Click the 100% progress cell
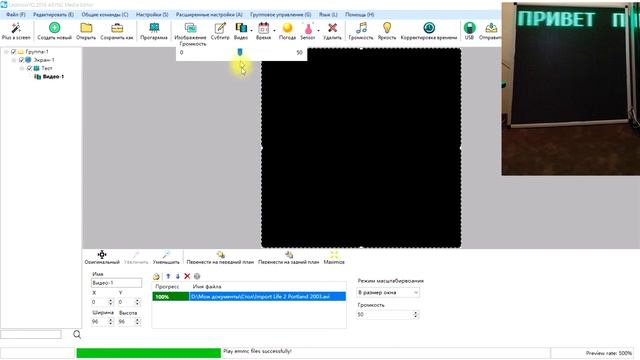The height and width of the screenshot is (360, 640). pos(171,297)
